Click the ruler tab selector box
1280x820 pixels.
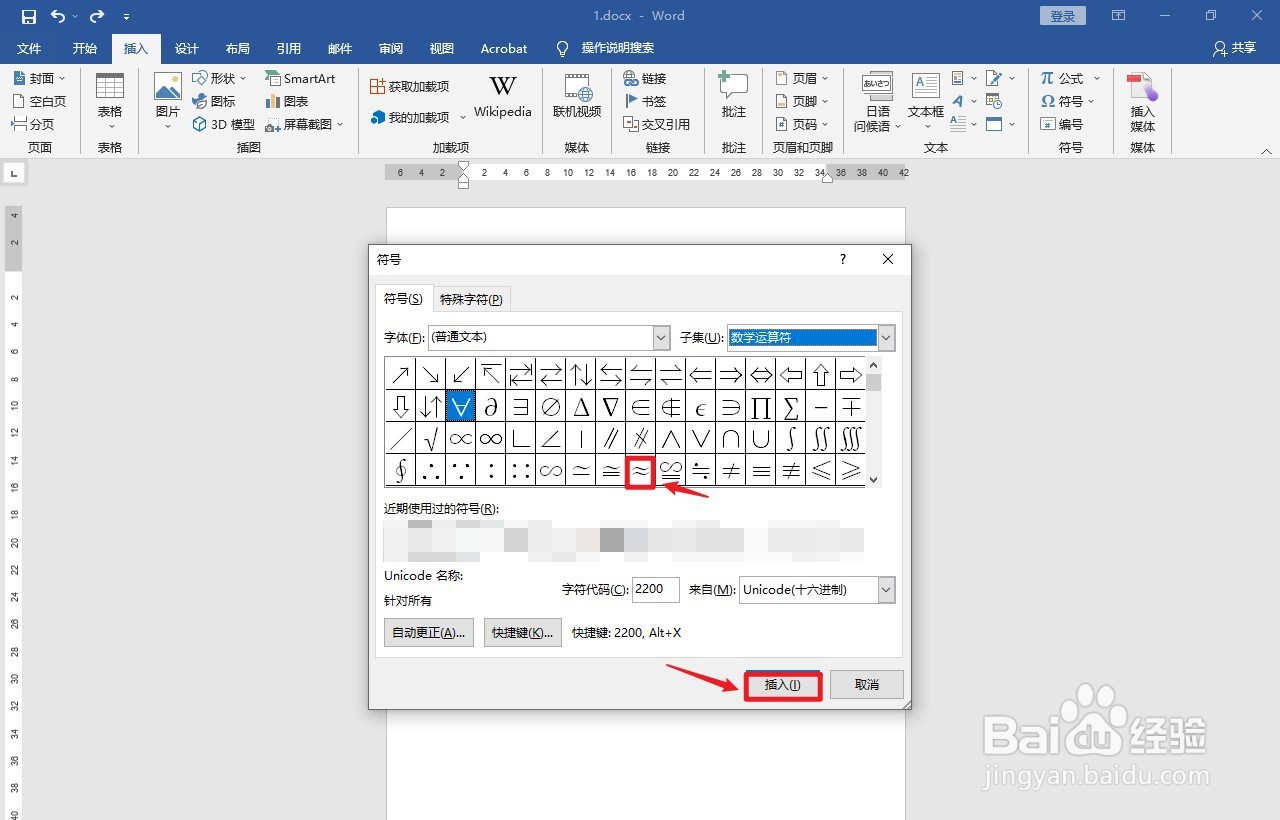pos(14,174)
